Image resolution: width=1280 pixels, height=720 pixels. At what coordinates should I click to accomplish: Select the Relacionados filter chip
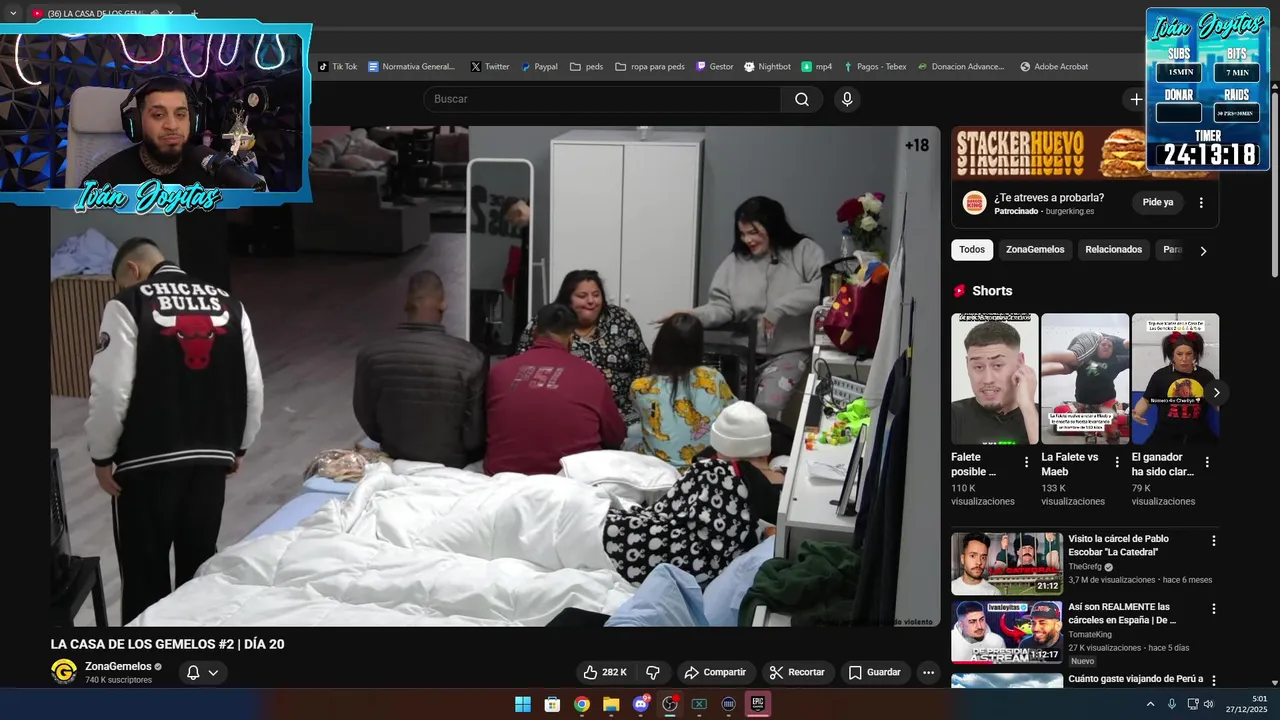pyautogui.click(x=1113, y=250)
